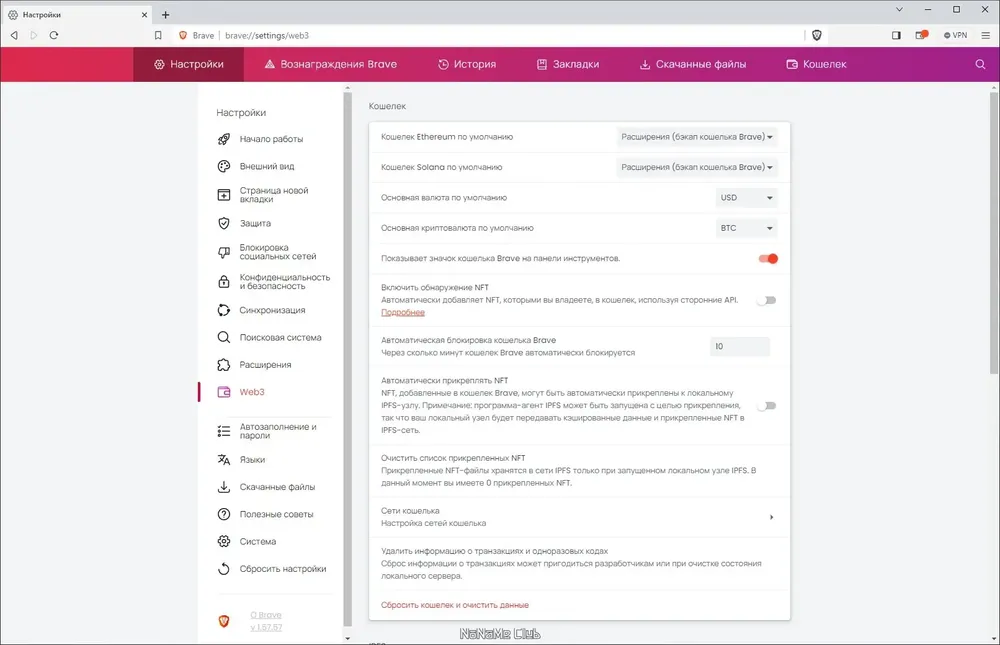Click the search settings magnifier icon
The width and height of the screenshot is (1000, 645).
980,64
